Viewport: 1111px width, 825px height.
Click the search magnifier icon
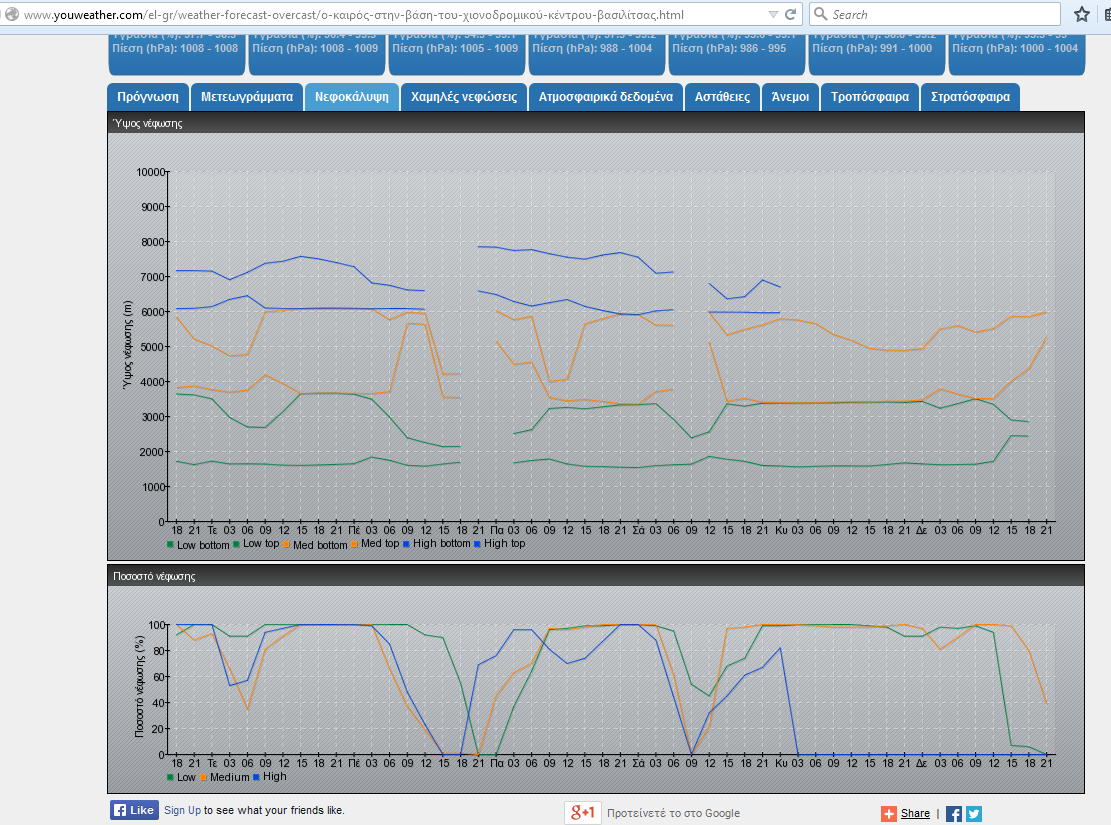(820, 14)
